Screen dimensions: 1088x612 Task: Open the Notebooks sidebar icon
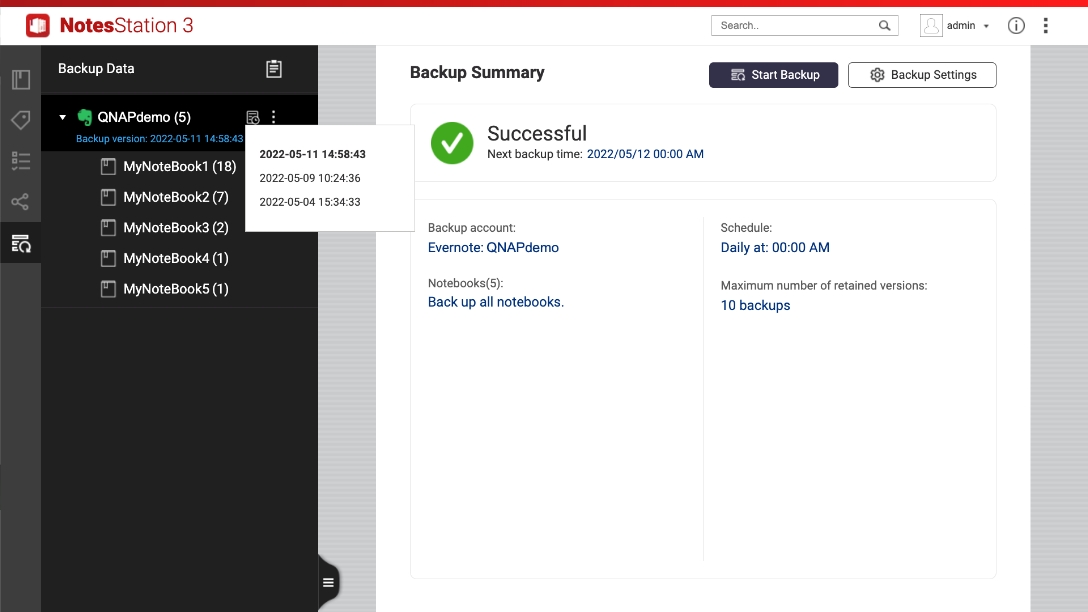(x=20, y=80)
